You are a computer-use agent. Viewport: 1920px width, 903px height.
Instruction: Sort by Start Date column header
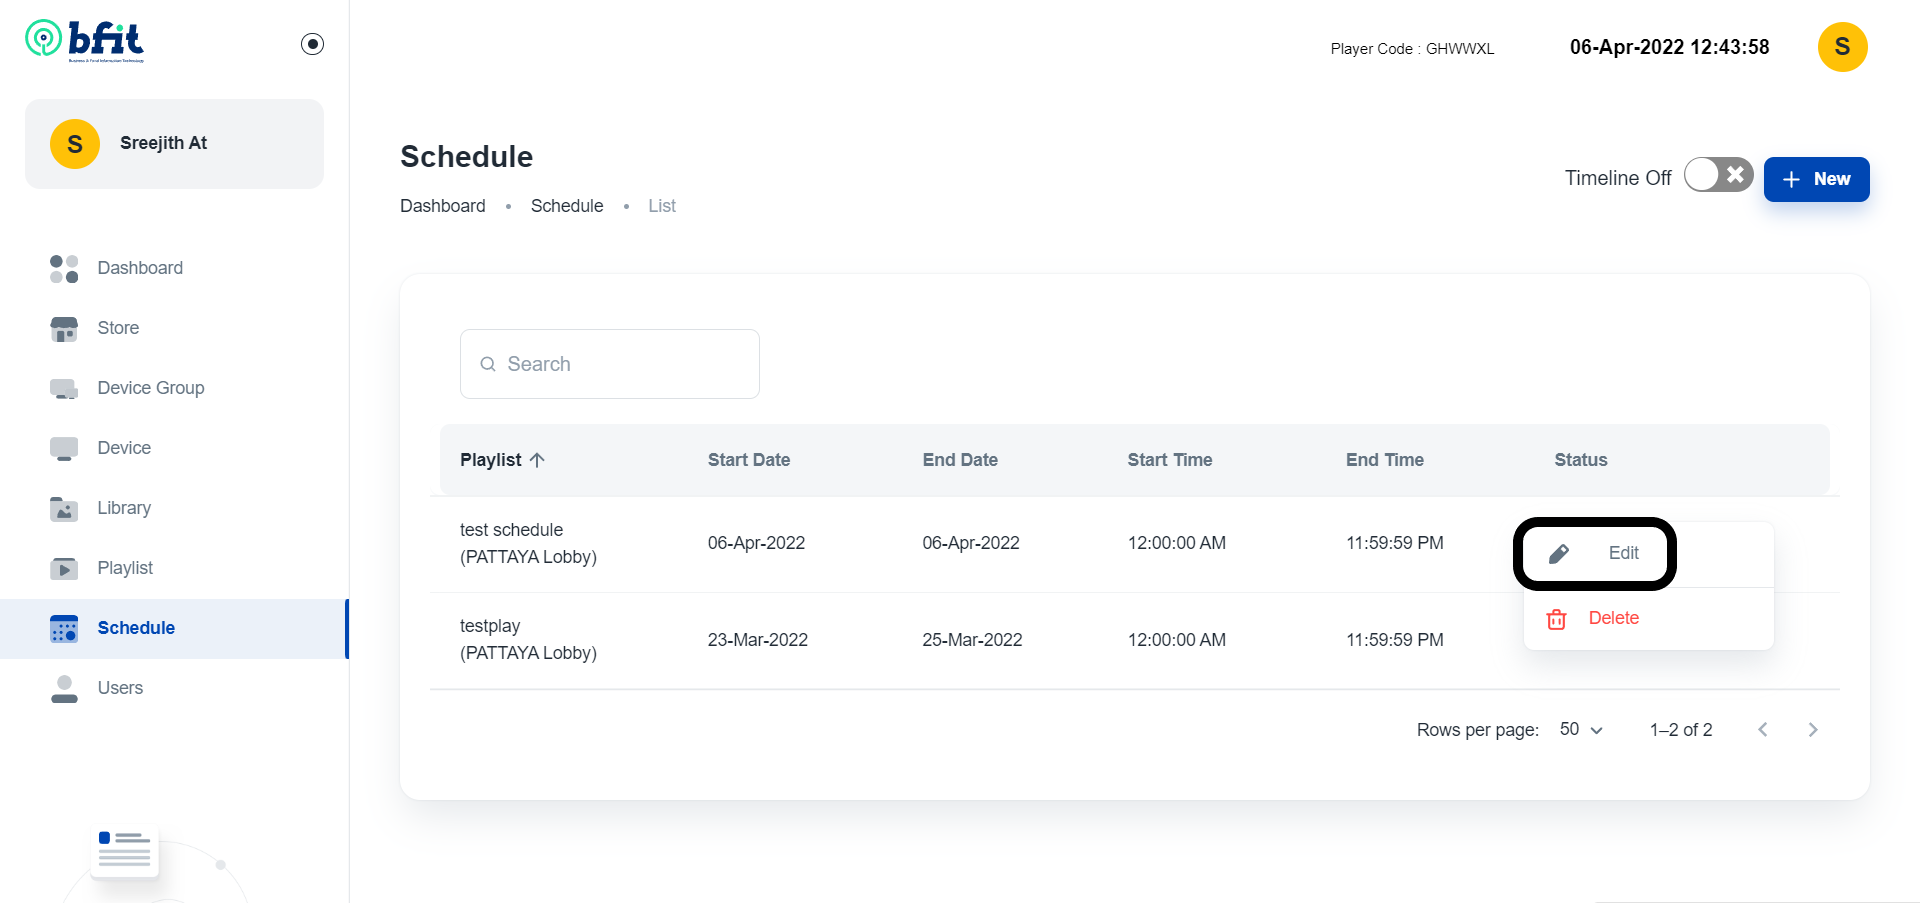pos(749,460)
